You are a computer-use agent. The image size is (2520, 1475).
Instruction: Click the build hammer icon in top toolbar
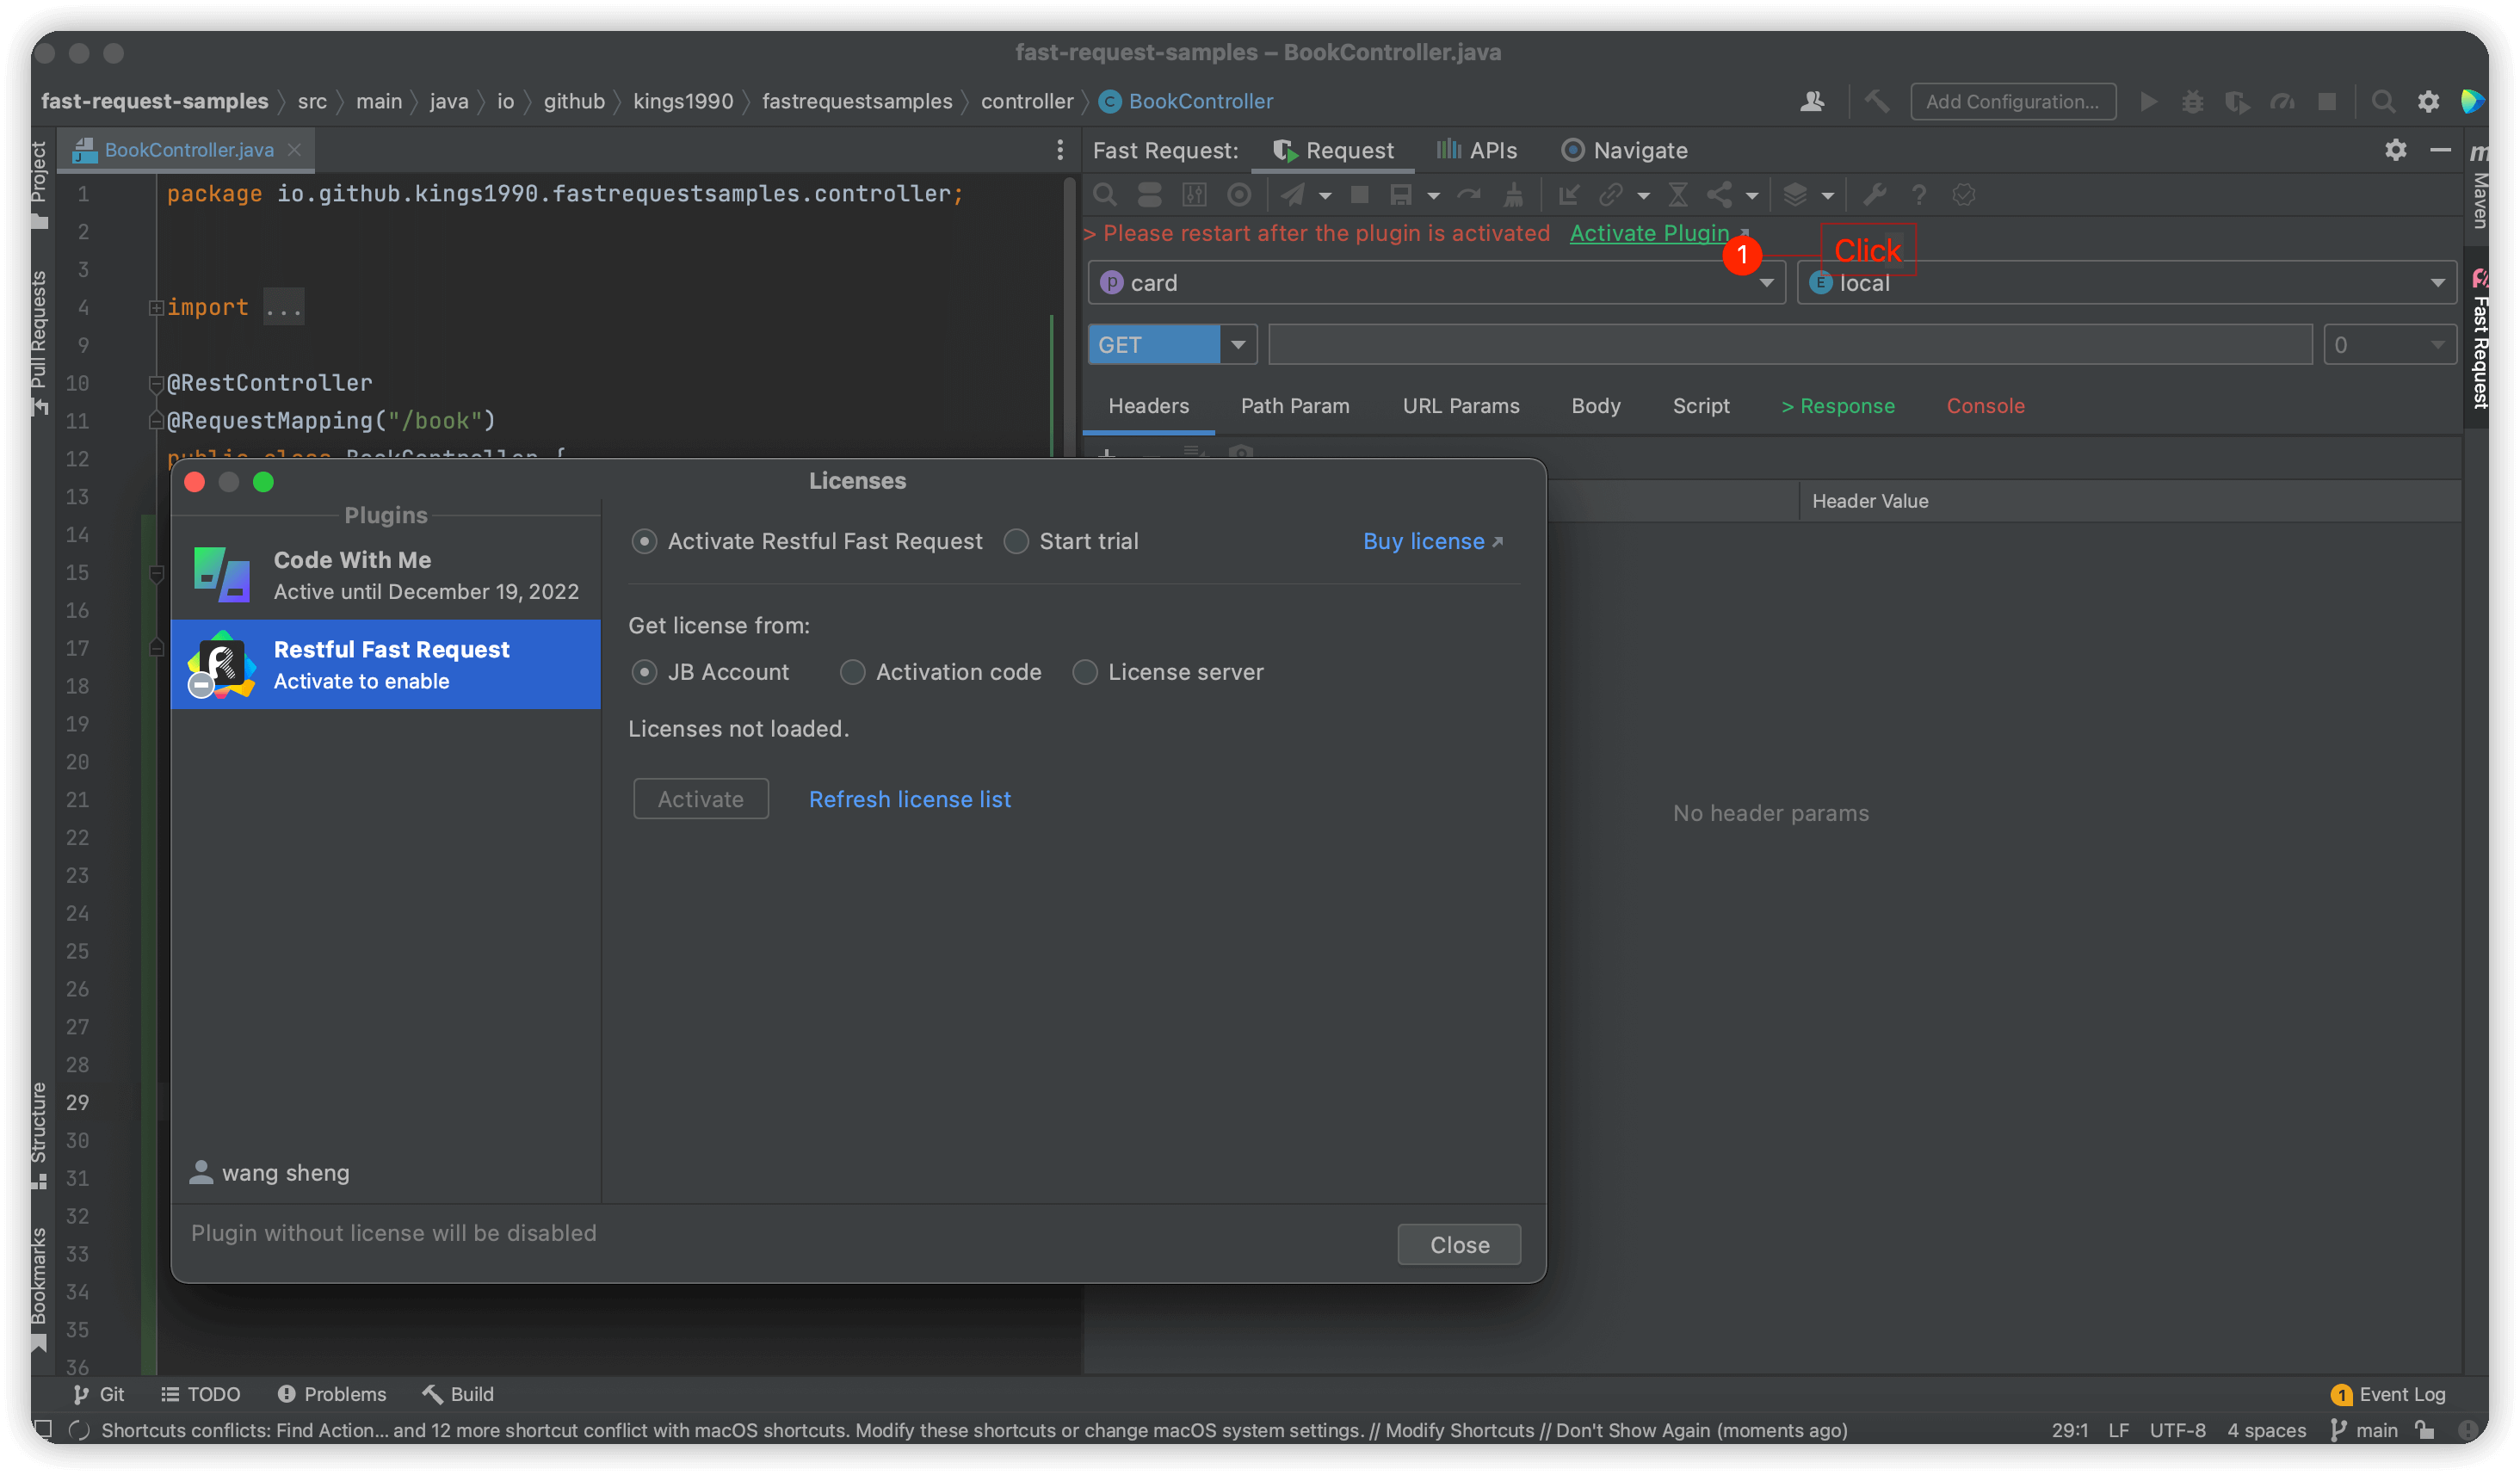[x=1877, y=101]
